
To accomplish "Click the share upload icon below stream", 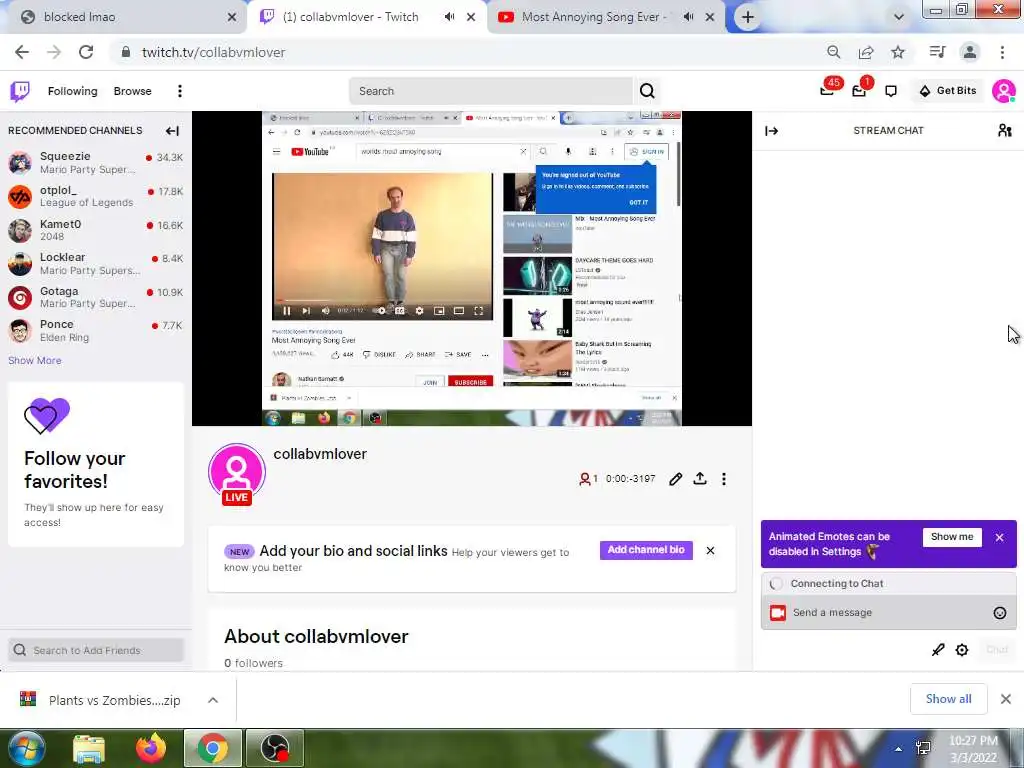I will pyautogui.click(x=699, y=479).
